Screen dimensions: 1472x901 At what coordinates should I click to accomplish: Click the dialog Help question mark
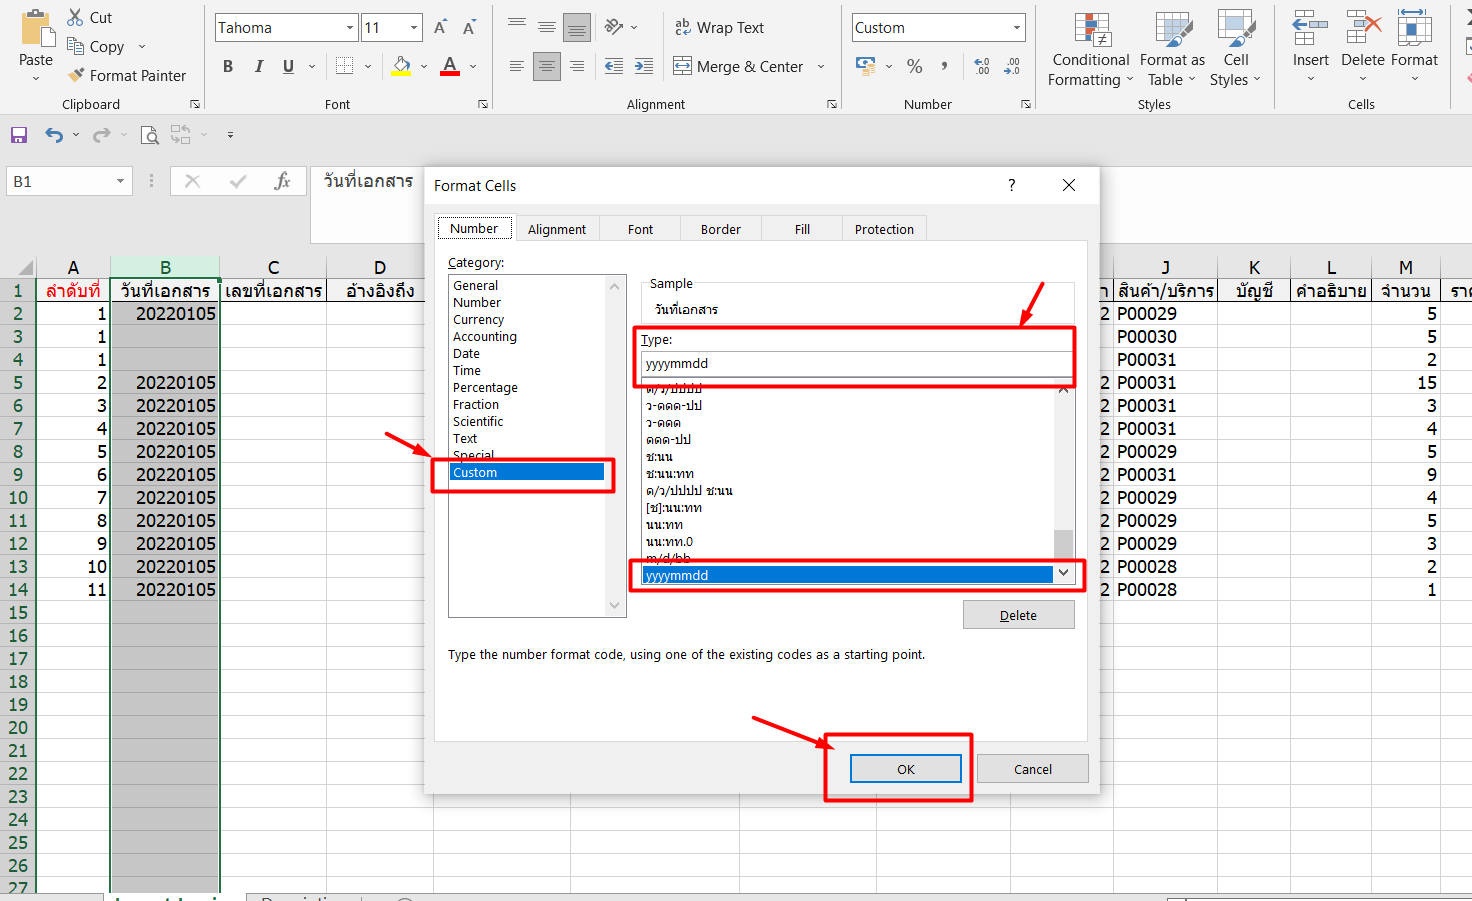(x=1011, y=185)
